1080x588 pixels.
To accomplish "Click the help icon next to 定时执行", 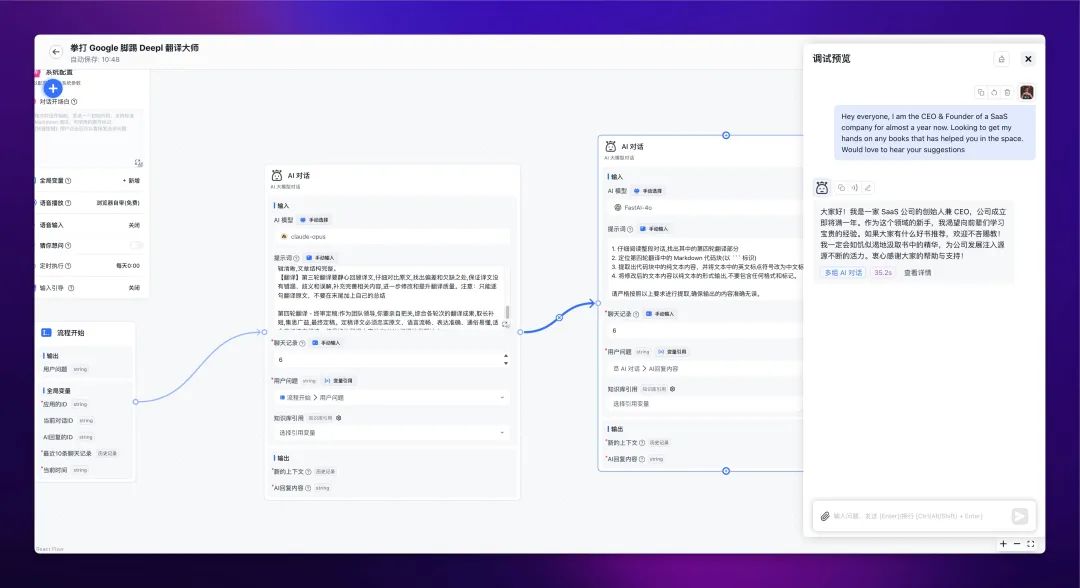I will pyautogui.click(x=68, y=266).
